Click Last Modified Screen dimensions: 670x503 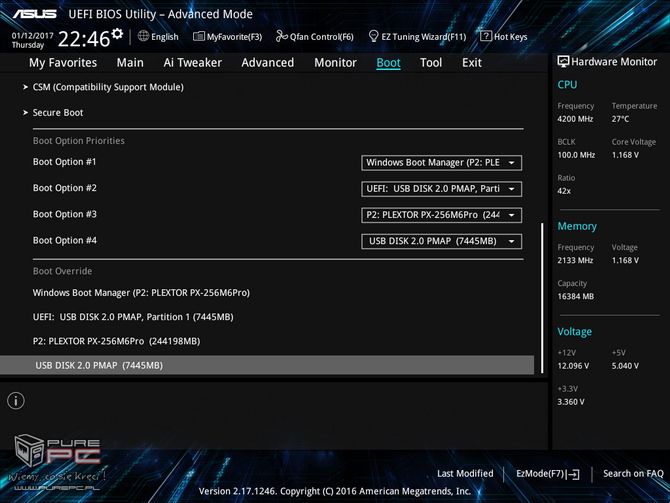[465, 474]
